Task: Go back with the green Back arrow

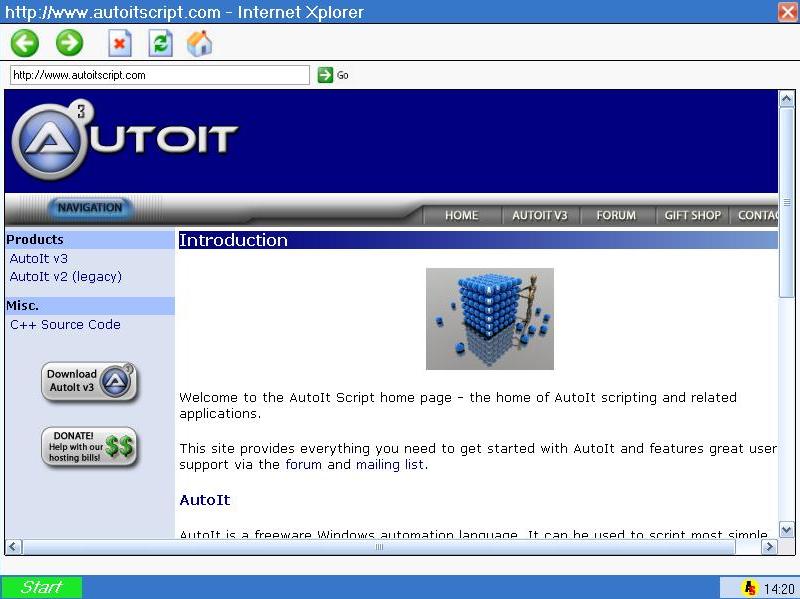Action: pos(24,43)
